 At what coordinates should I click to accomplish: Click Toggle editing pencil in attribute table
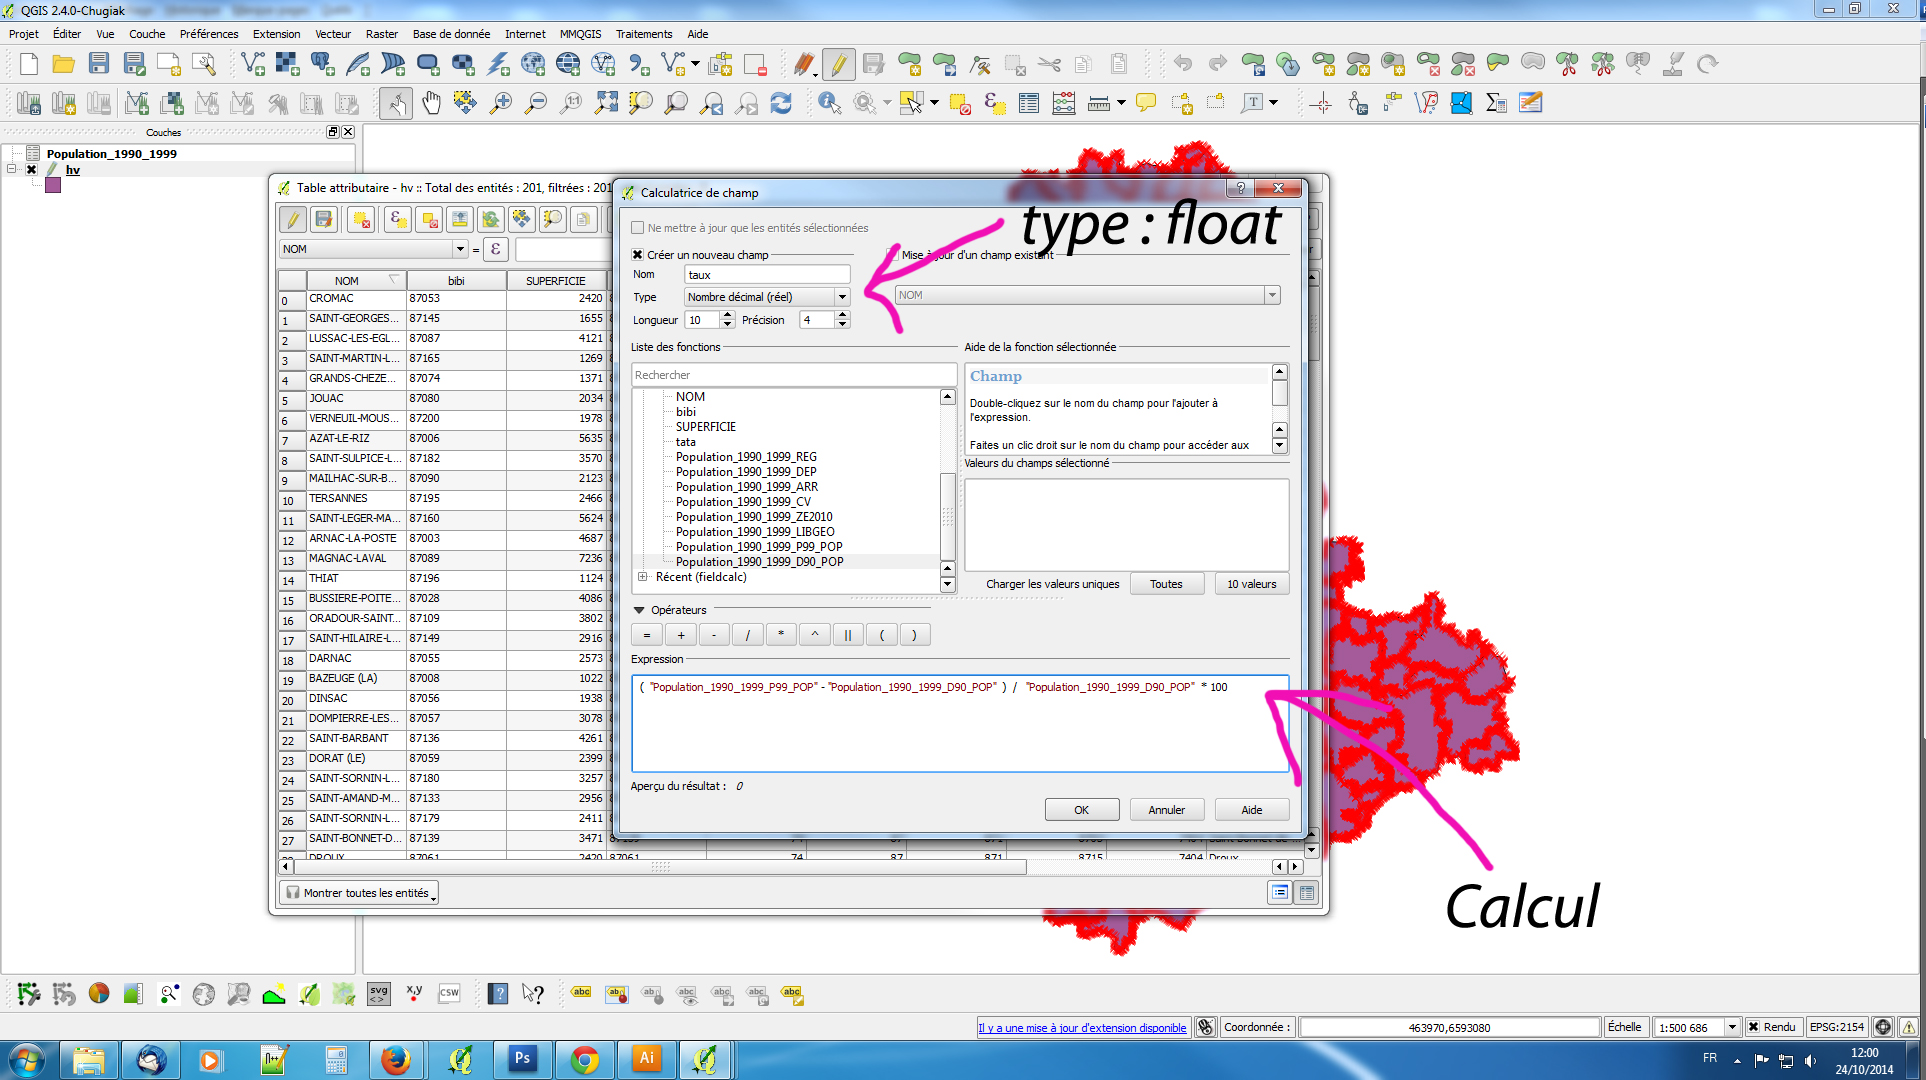click(292, 220)
